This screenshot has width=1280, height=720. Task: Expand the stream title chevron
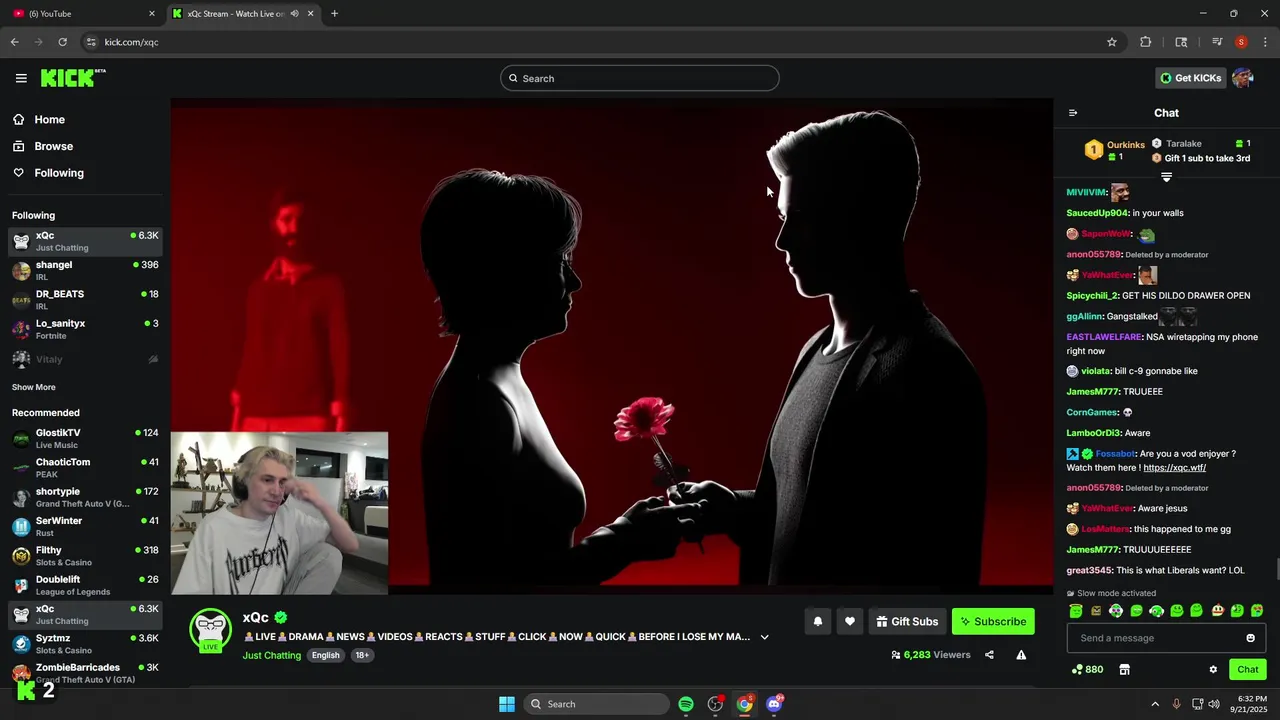tap(765, 637)
